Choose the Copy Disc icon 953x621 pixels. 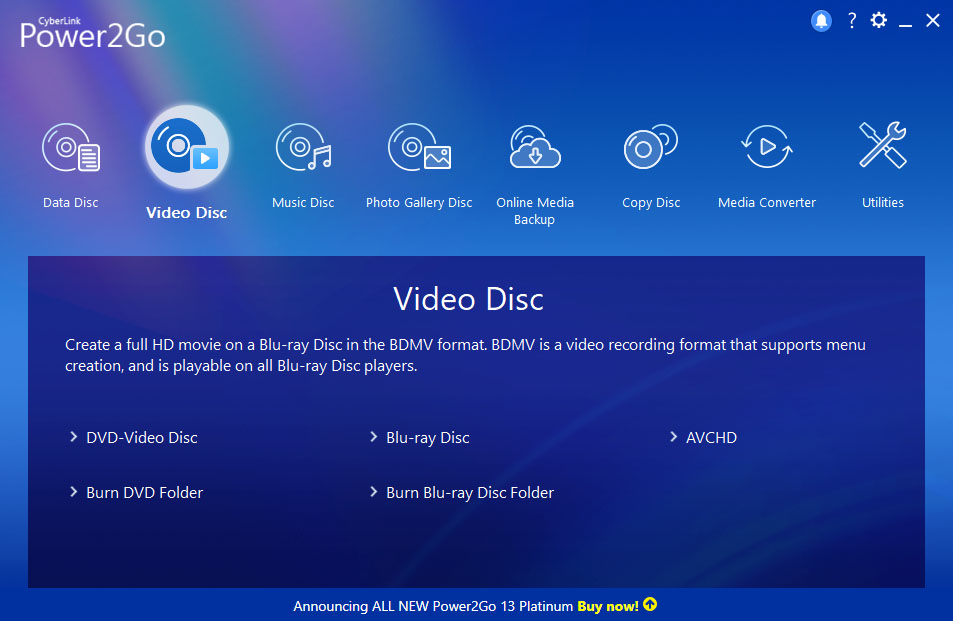651,146
